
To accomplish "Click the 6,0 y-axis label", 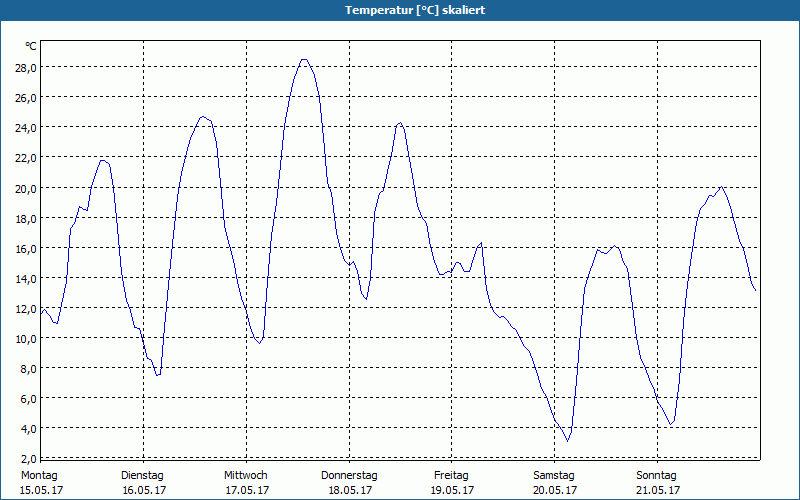I will [28, 399].
